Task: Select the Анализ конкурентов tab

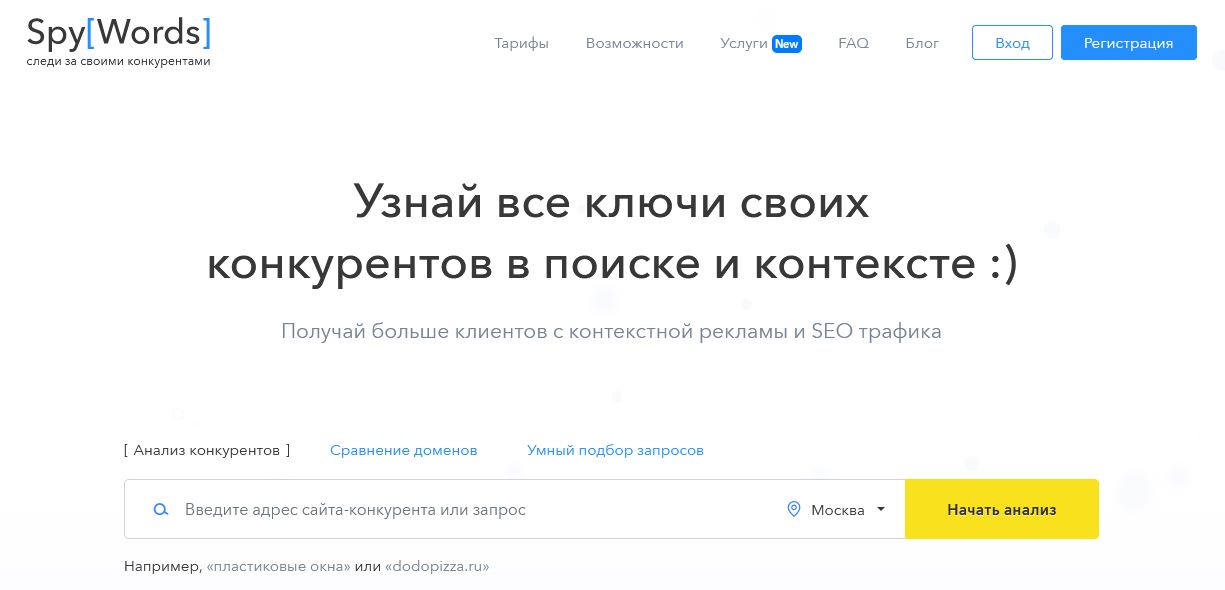Action: (207, 450)
